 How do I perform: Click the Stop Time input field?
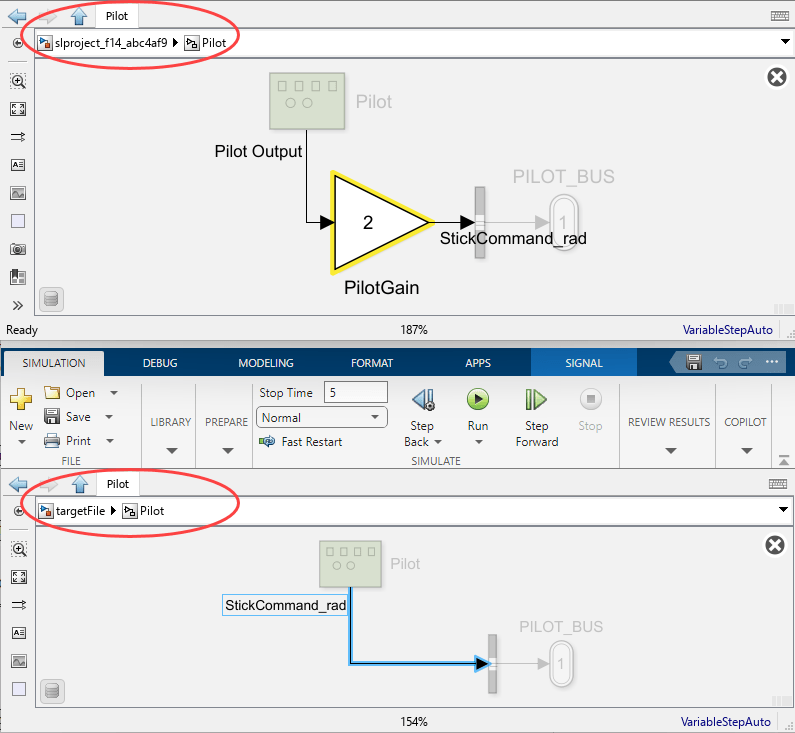tap(356, 393)
